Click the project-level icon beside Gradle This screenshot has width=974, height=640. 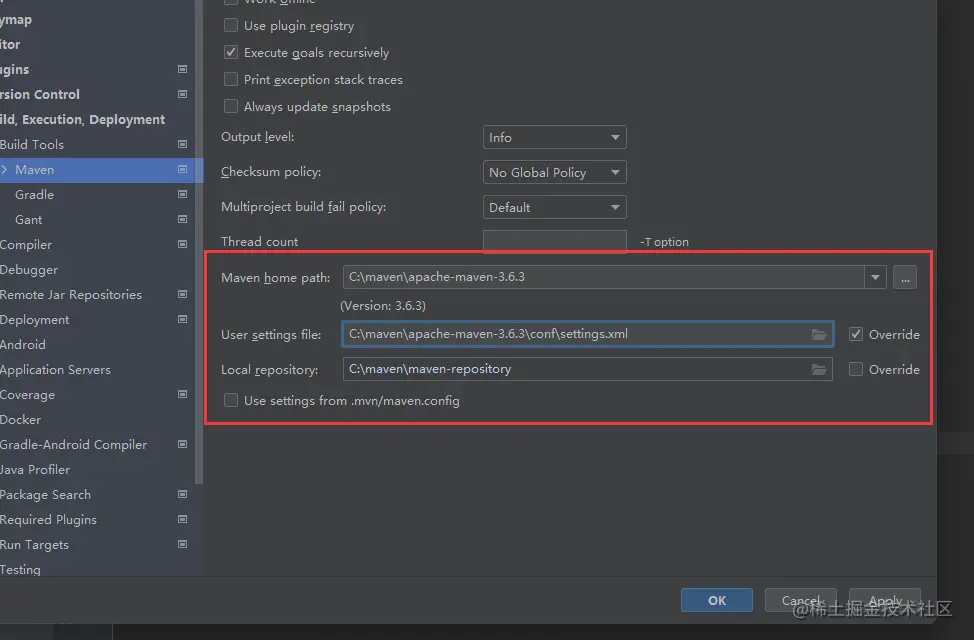(183, 194)
